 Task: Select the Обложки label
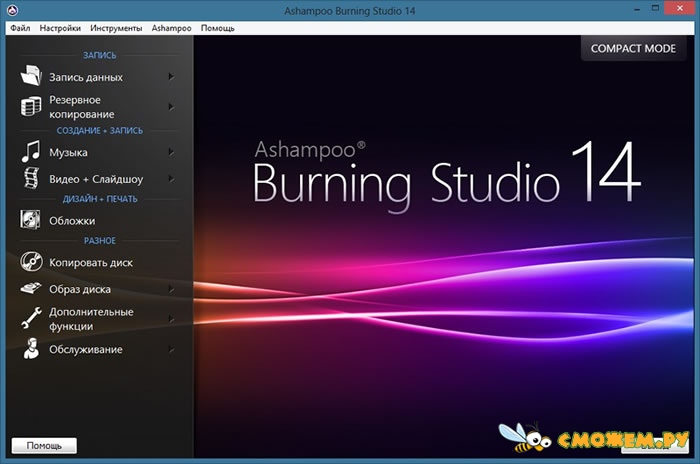coord(72,221)
